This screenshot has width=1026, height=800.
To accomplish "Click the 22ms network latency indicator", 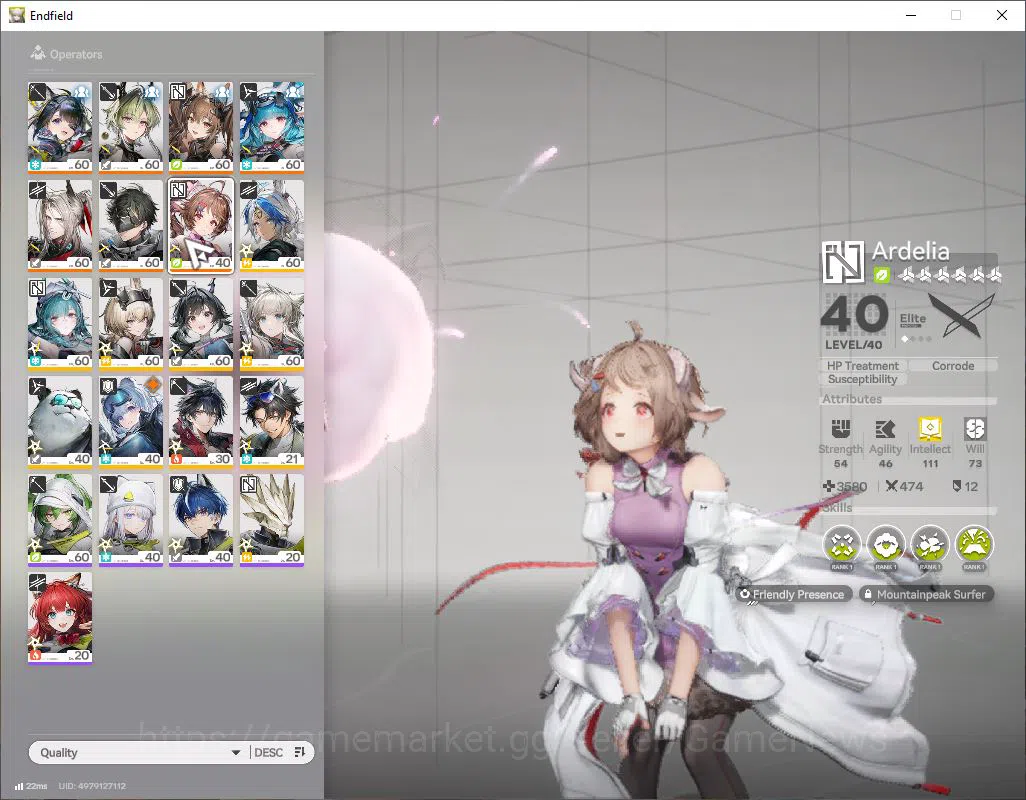I will [31, 786].
